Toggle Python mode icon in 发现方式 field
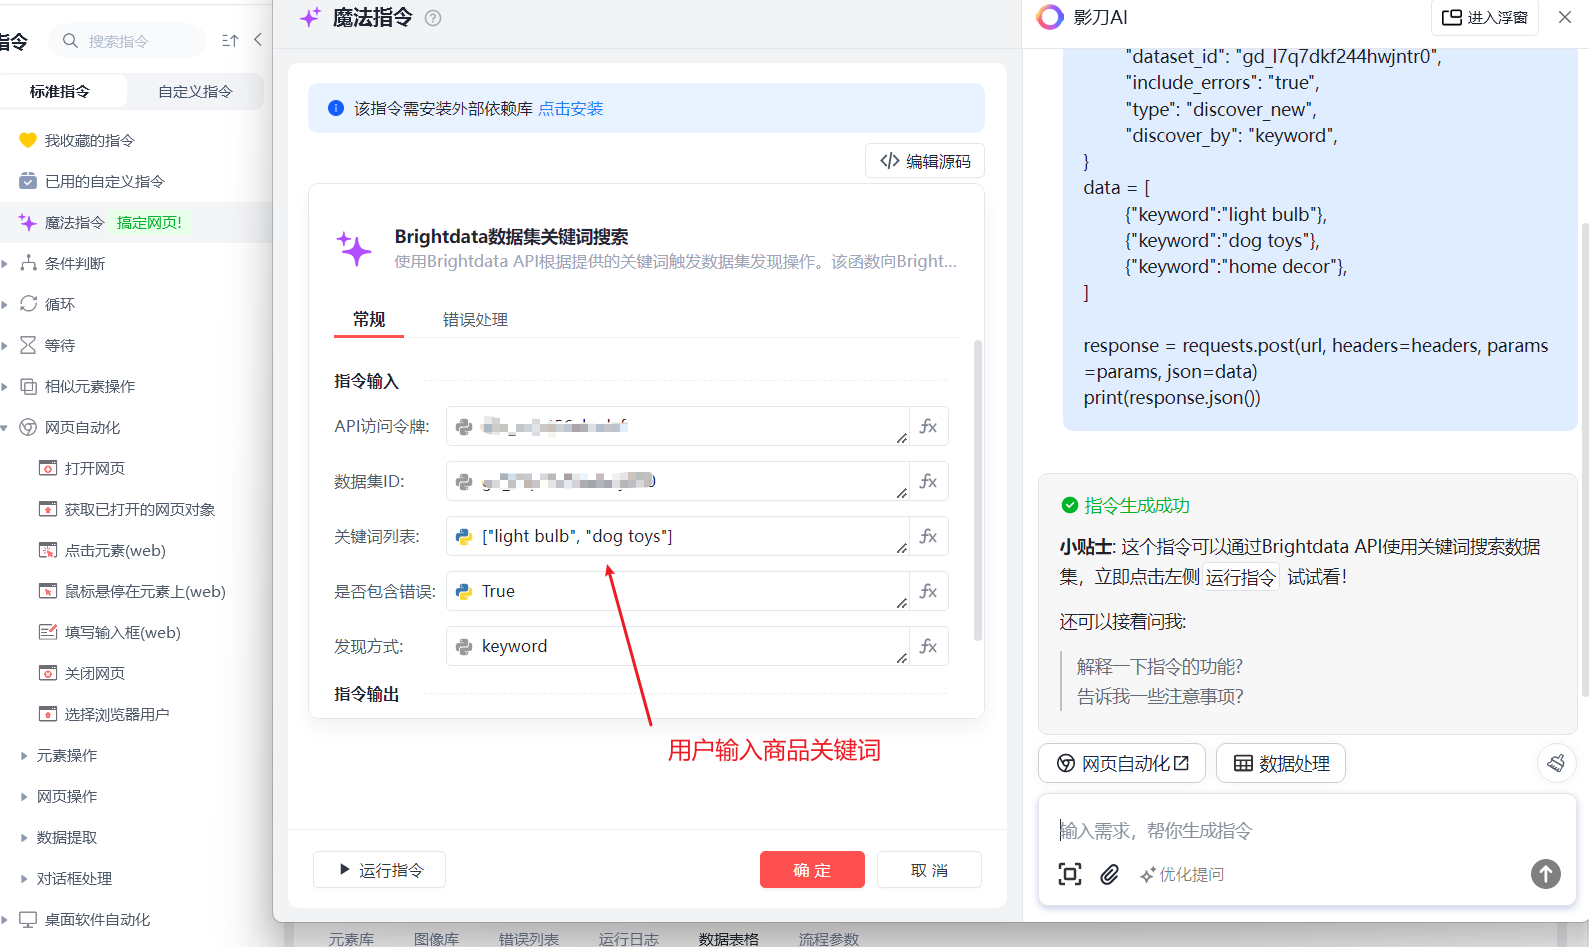The height and width of the screenshot is (947, 1589). tap(464, 646)
